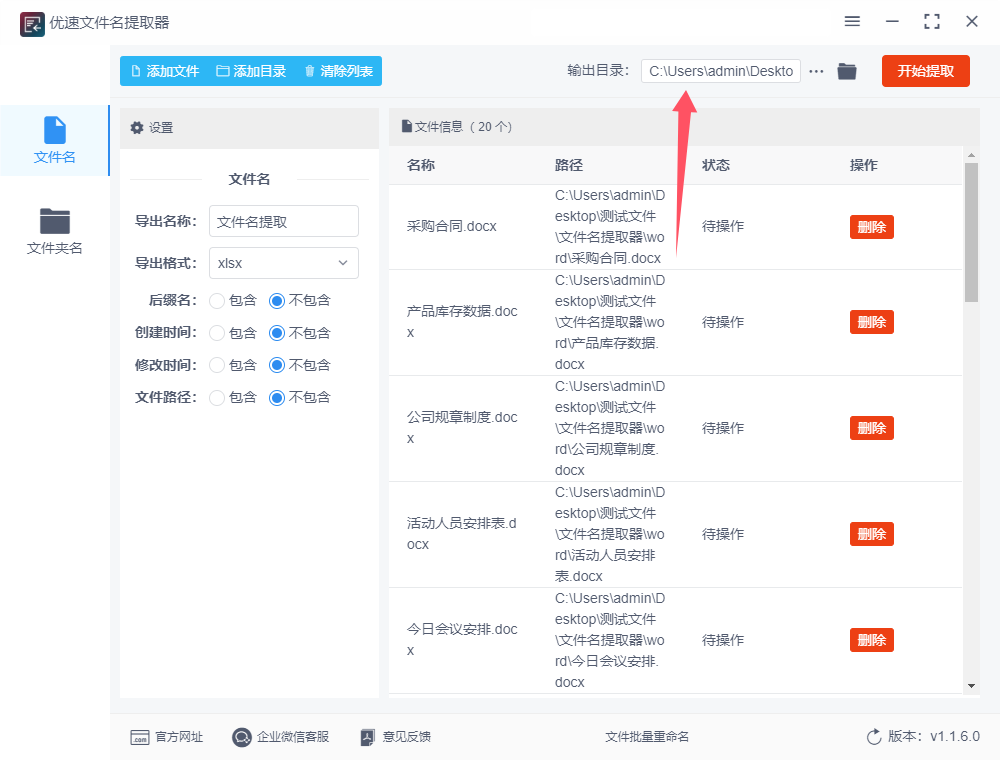Click the 文件批量重命名 link
Screen dimensions: 1000x760
point(647,737)
